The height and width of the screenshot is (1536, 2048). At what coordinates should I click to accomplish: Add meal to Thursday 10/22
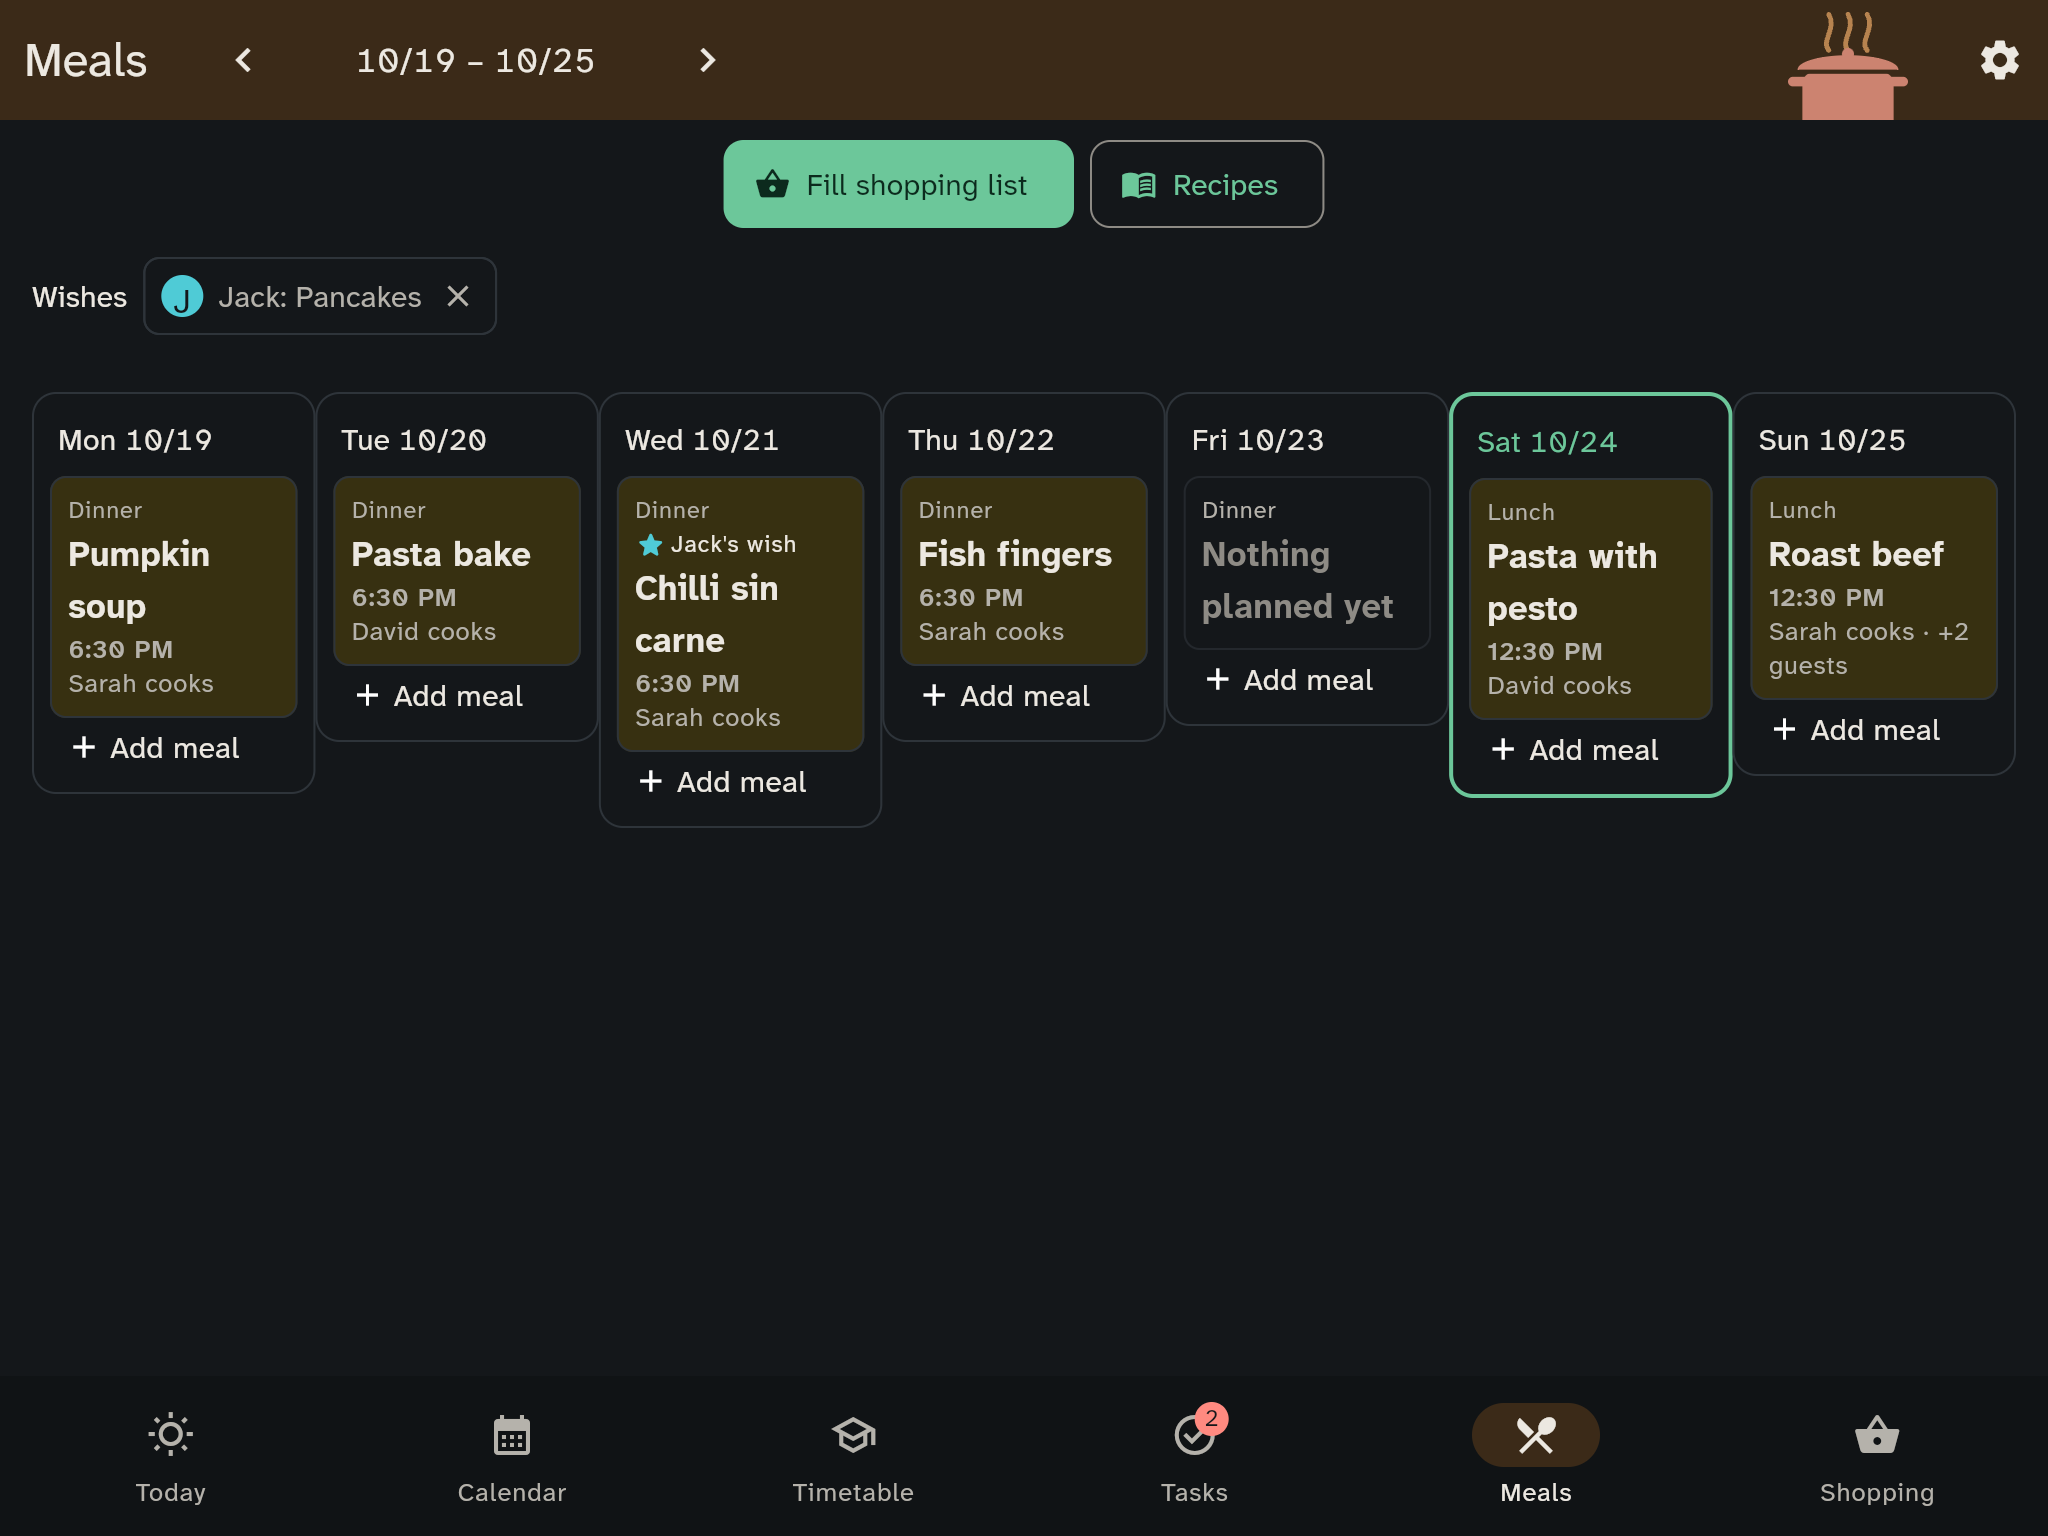point(1006,696)
